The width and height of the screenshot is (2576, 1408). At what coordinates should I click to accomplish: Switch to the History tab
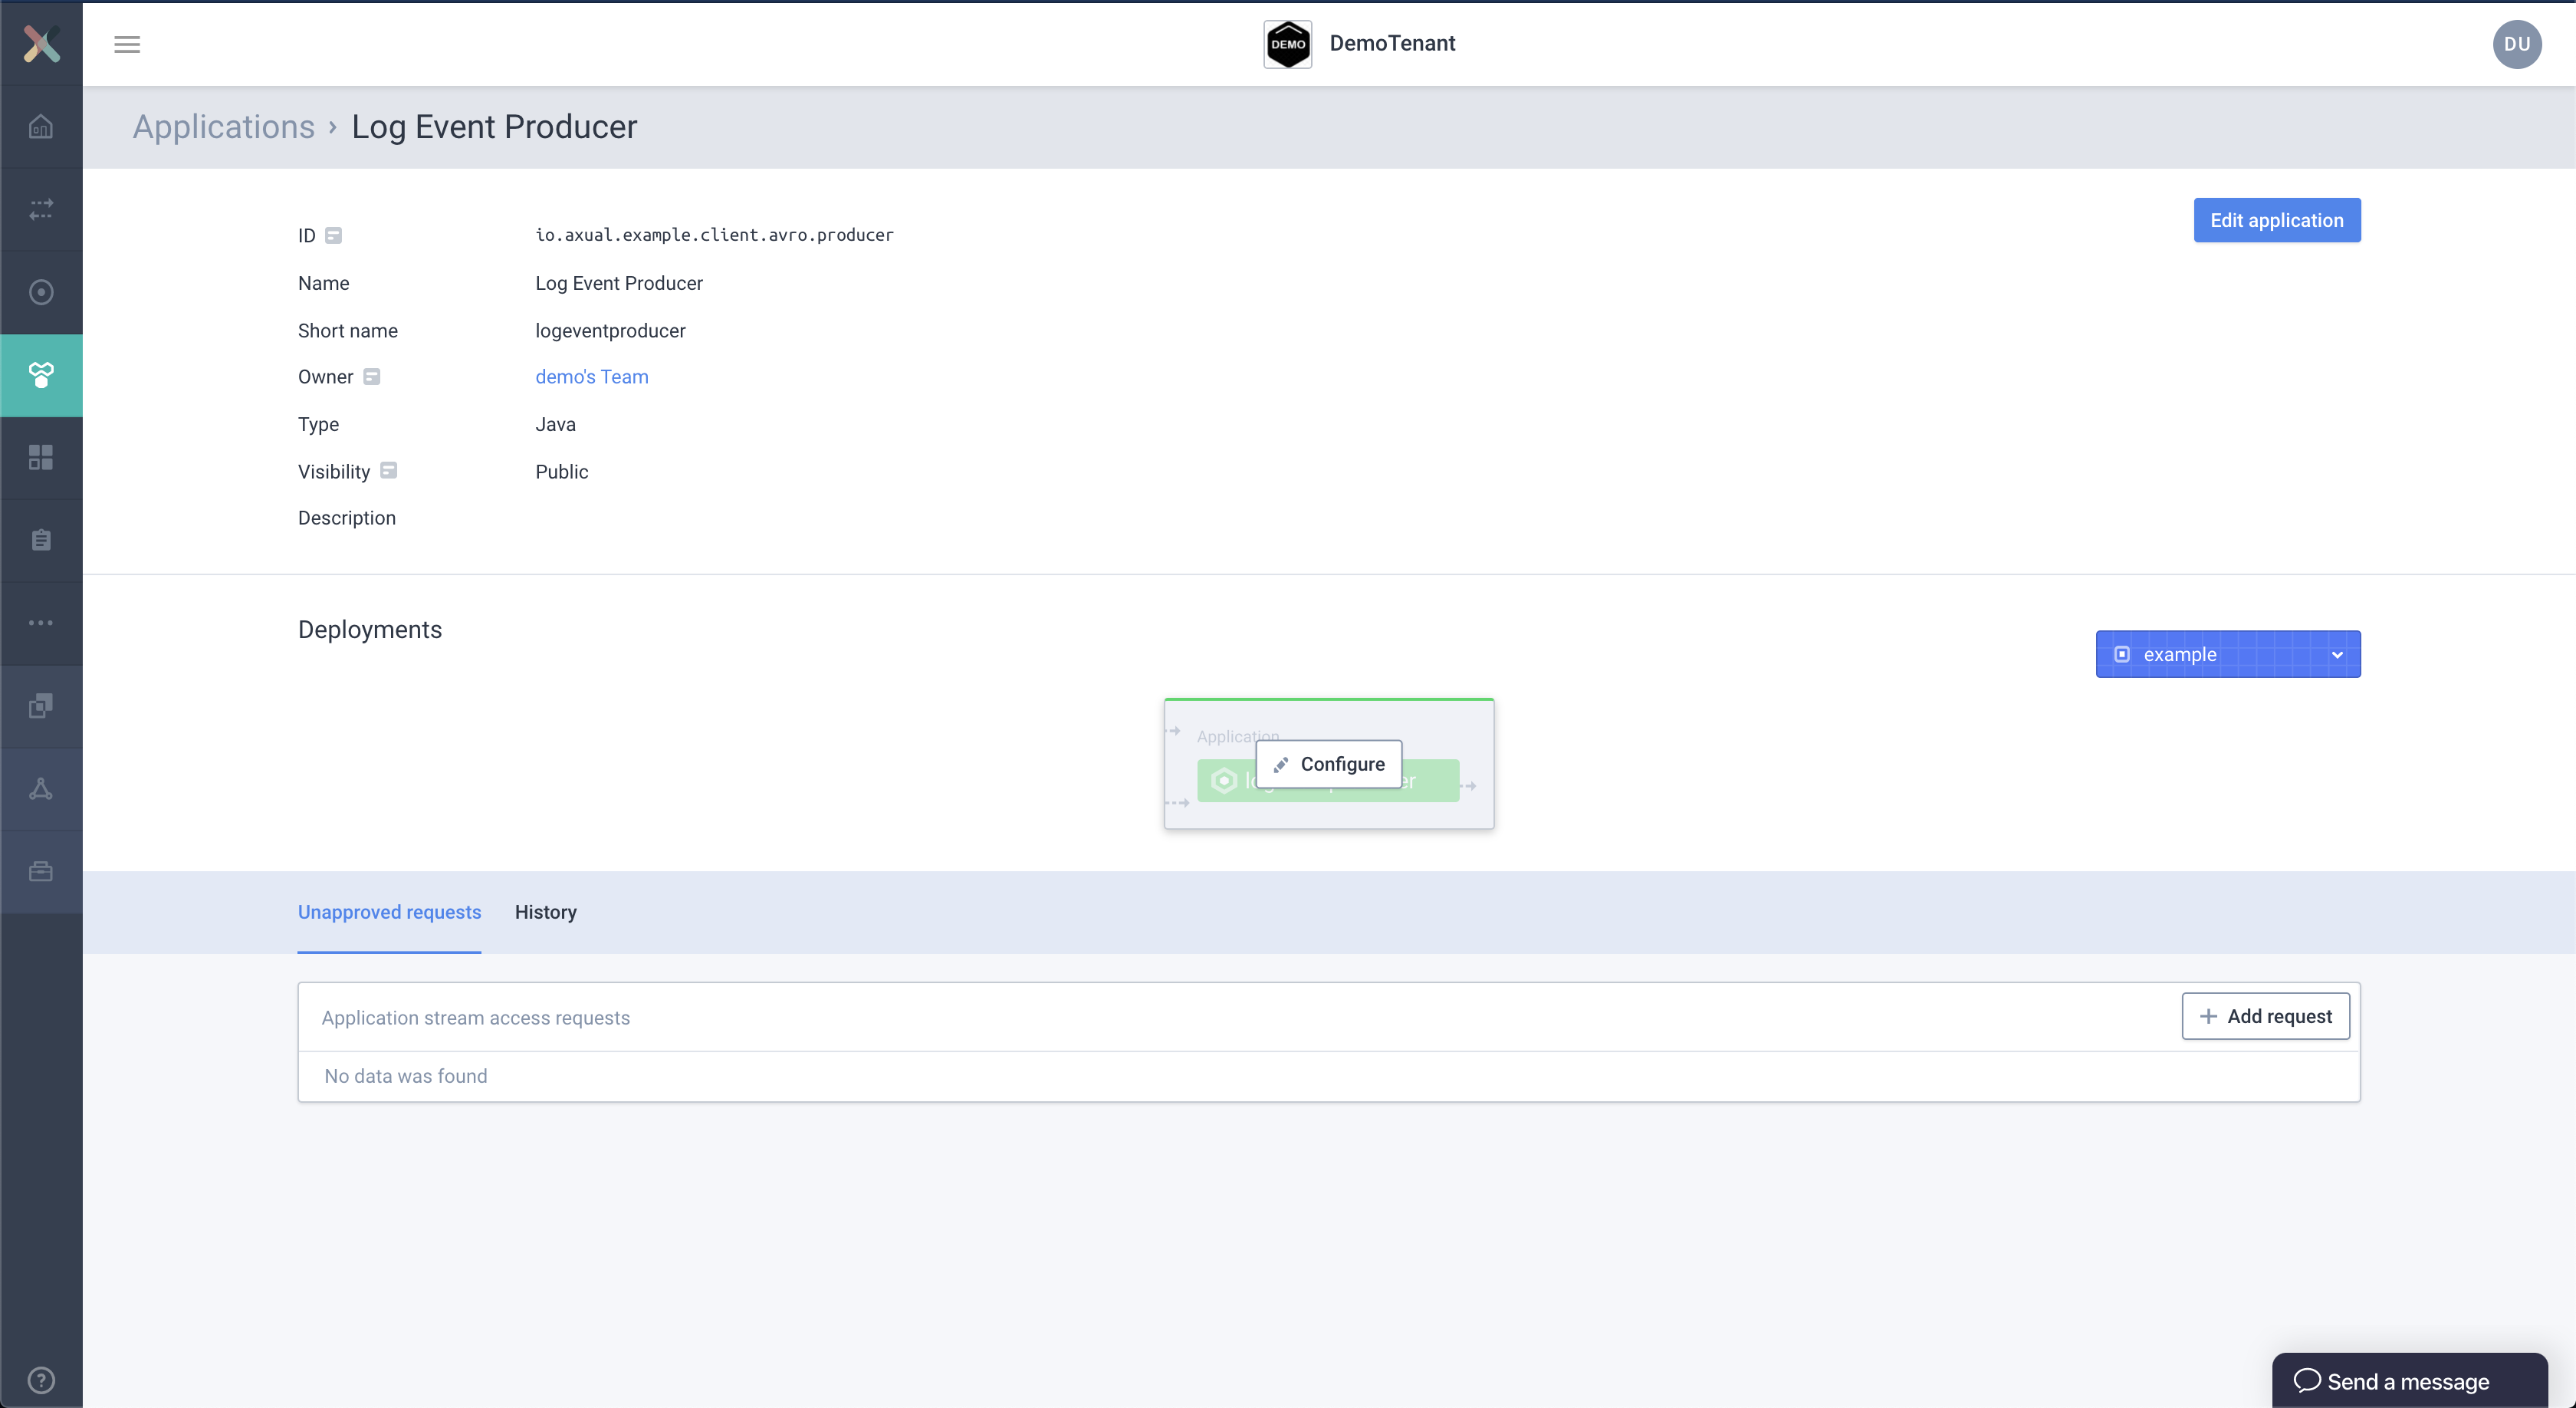click(546, 912)
